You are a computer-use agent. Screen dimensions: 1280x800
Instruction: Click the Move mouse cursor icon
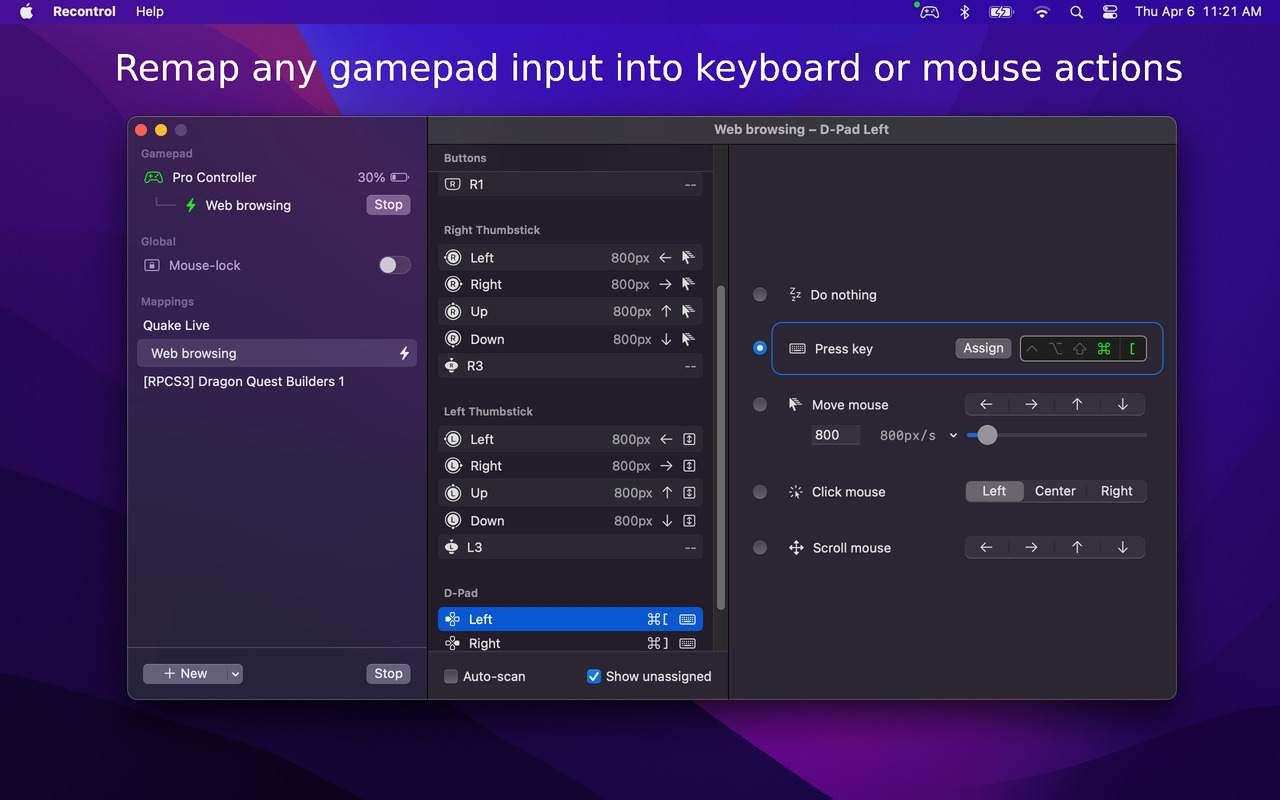(x=796, y=404)
